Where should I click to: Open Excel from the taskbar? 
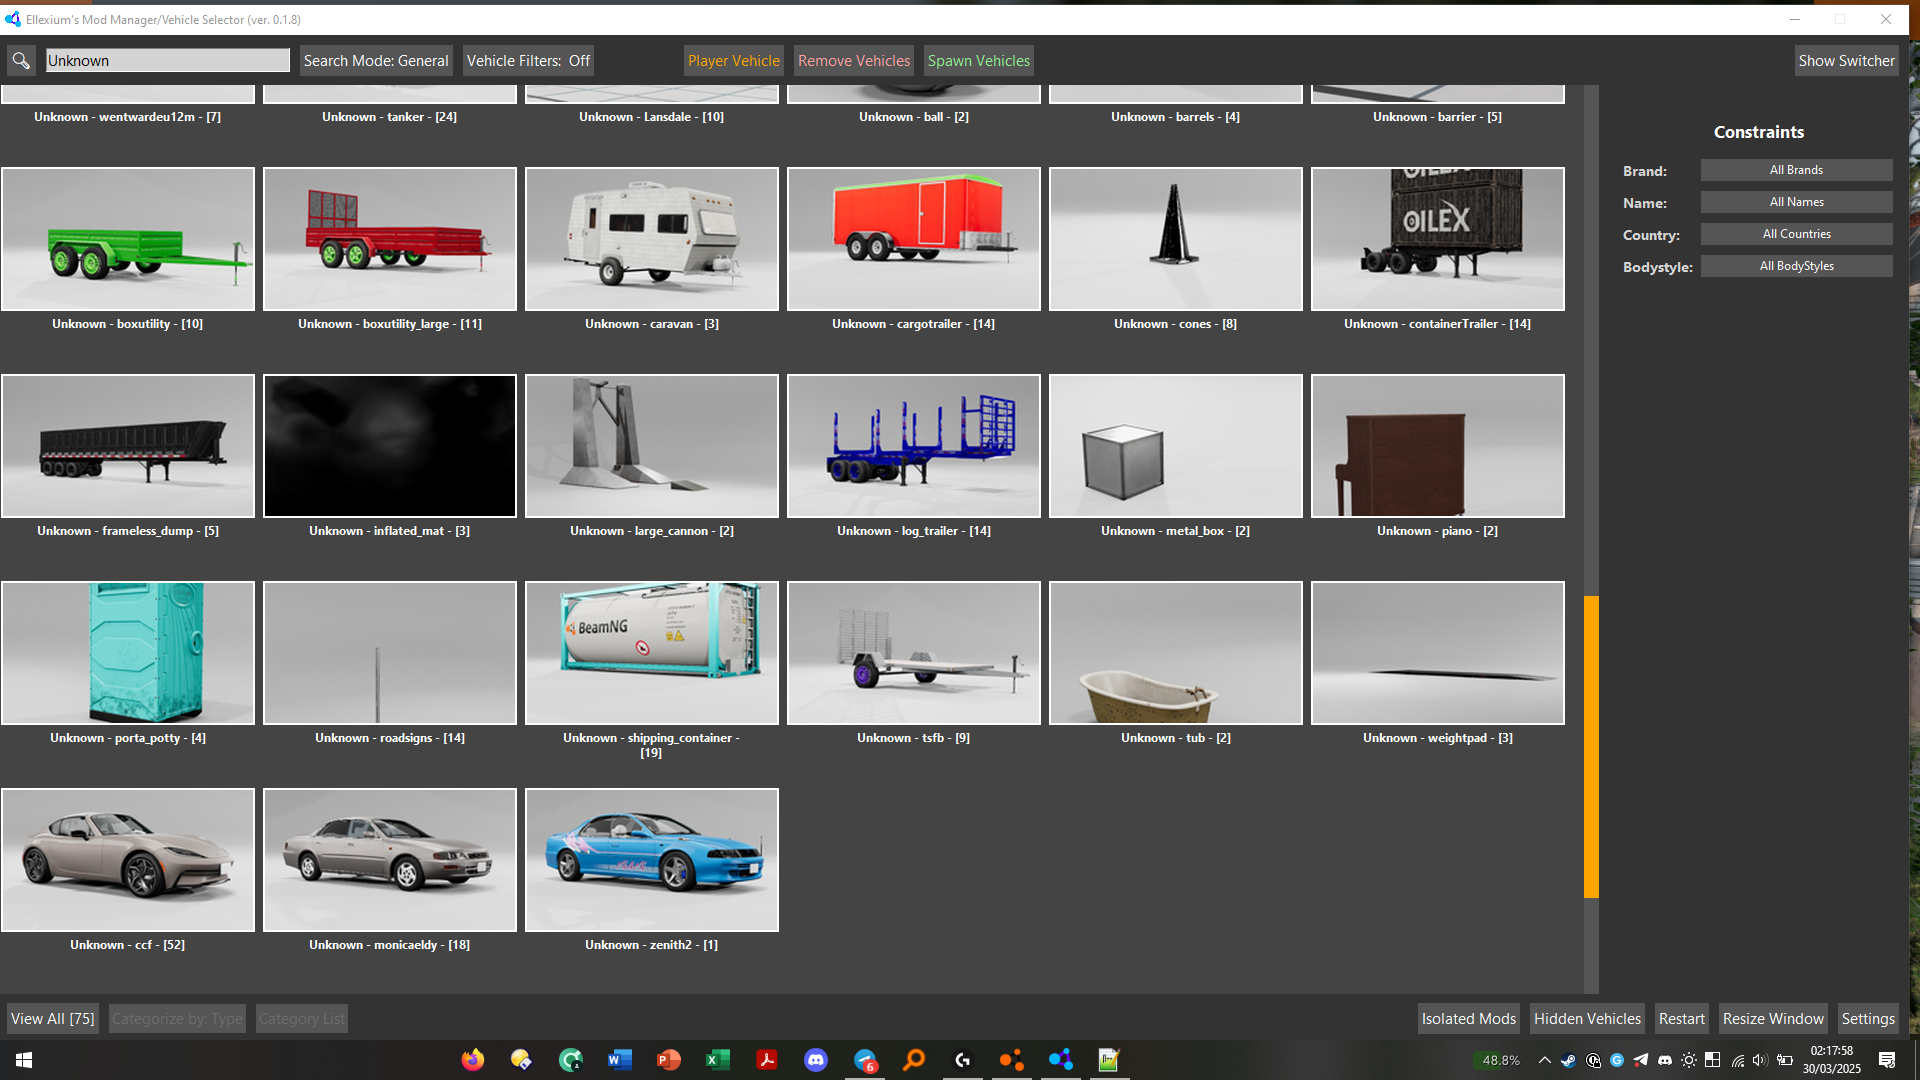pos(718,1060)
